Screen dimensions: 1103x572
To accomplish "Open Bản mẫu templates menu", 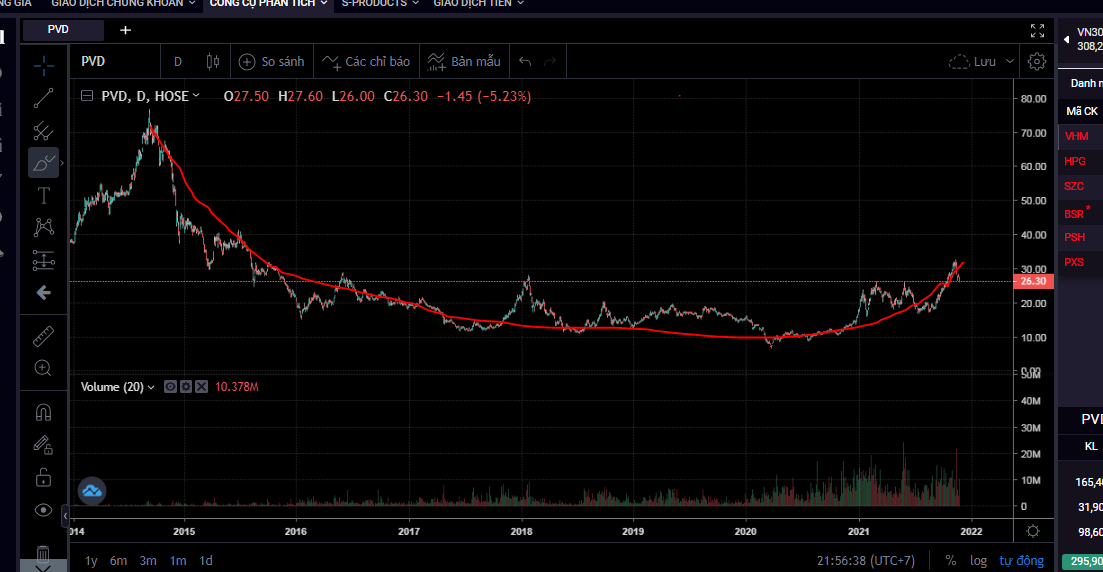I will click(464, 62).
